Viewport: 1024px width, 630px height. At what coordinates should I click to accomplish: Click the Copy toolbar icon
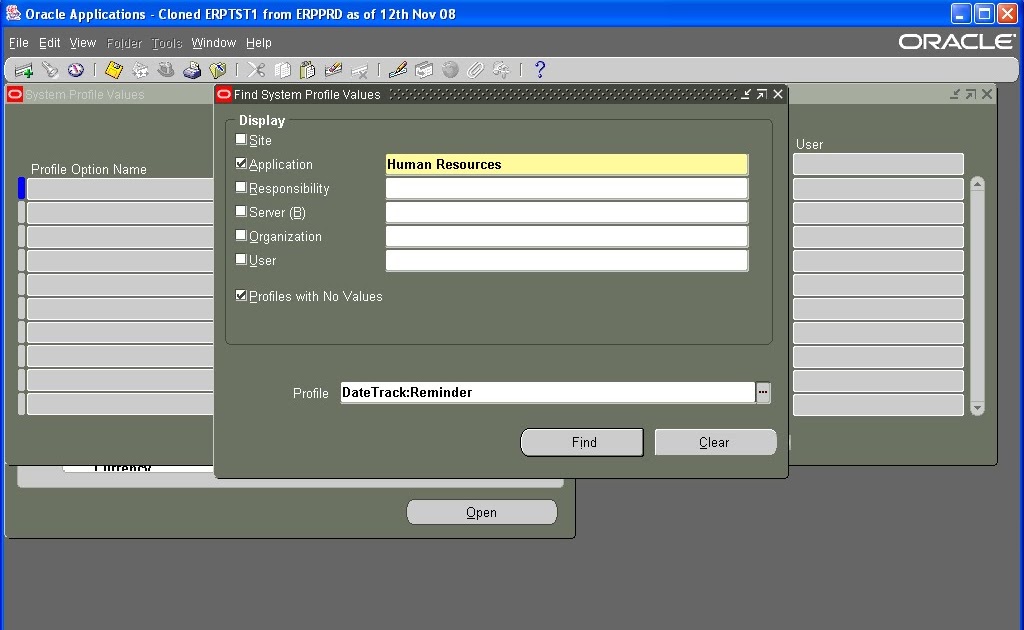[x=282, y=70]
